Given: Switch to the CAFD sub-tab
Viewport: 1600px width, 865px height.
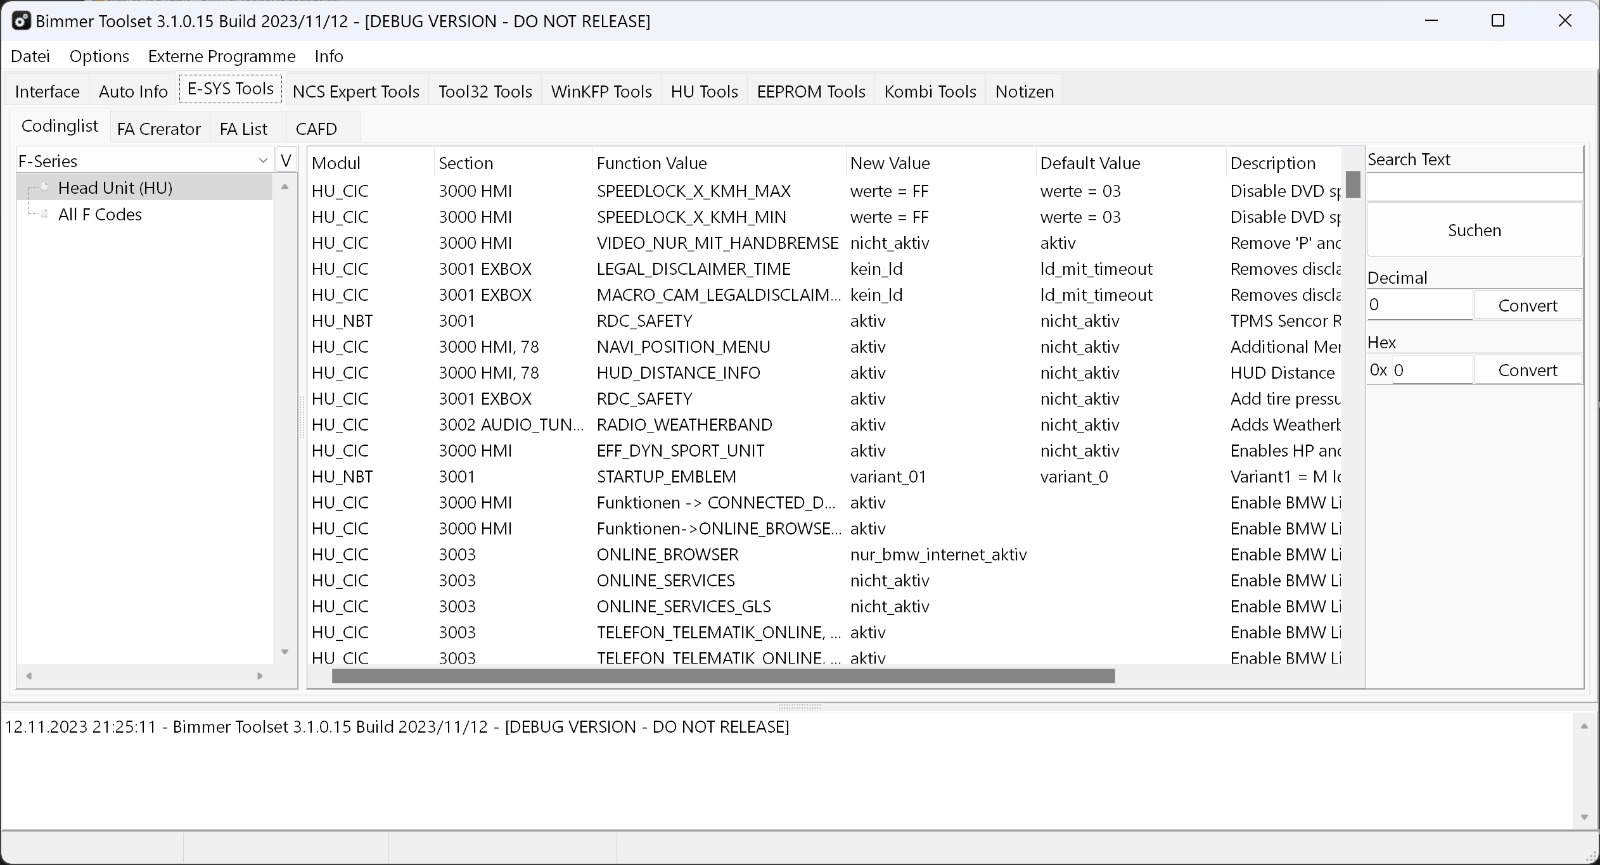Looking at the screenshot, I should (317, 129).
